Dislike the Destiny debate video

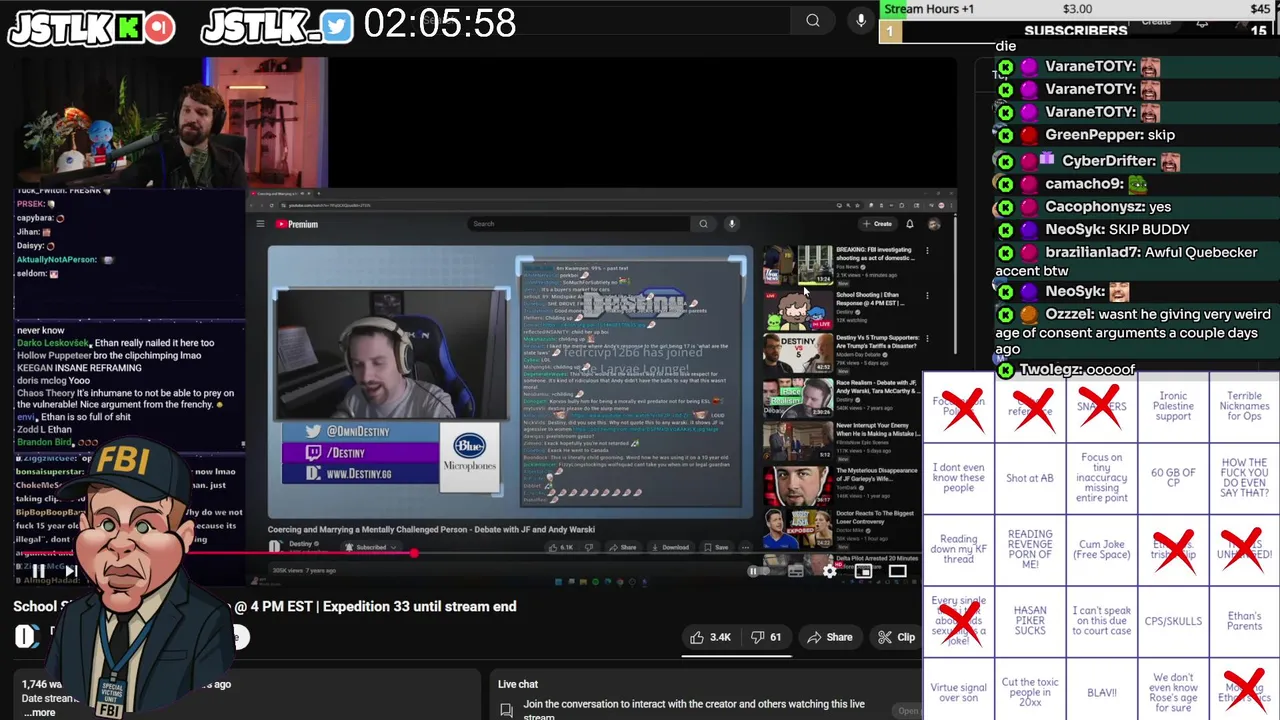click(x=589, y=547)
